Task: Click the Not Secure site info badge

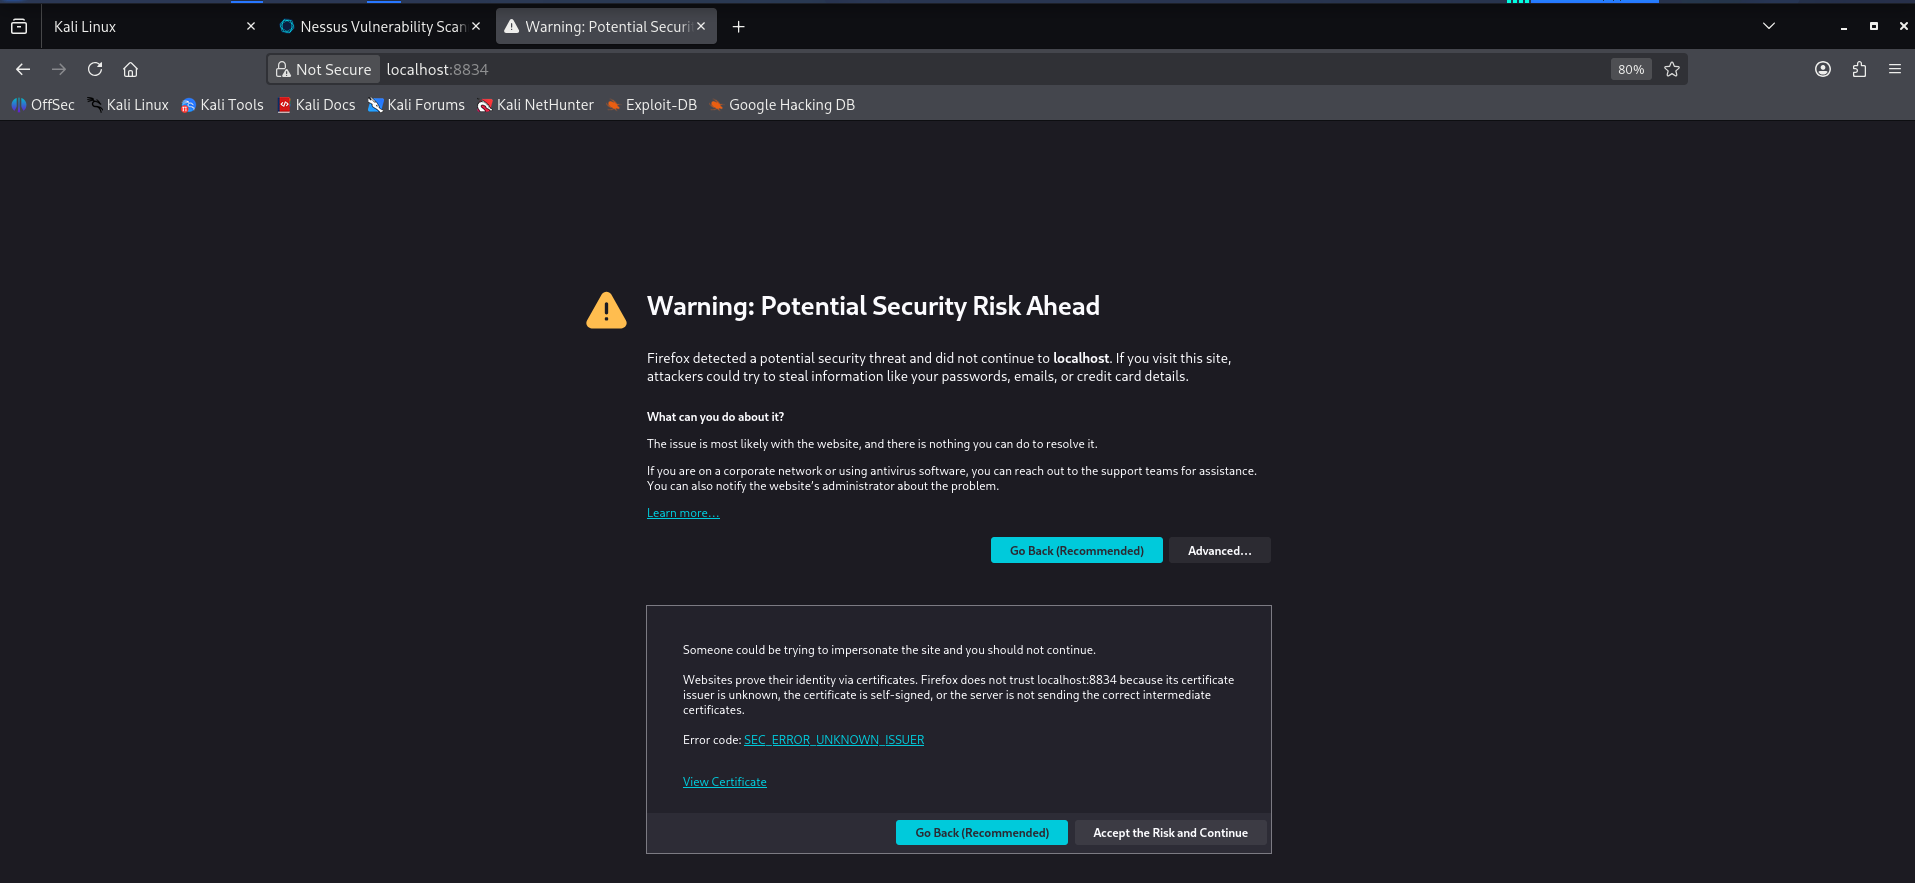Action: pyautogui.click(x=324, y=69)
